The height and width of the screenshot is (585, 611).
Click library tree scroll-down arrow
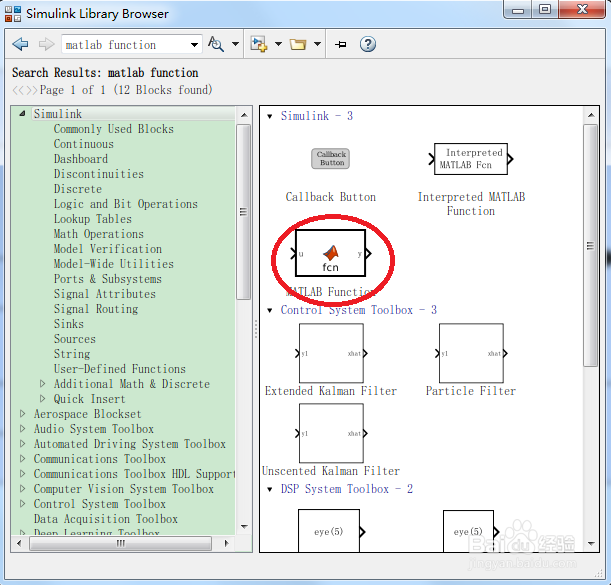click(244, 527)
